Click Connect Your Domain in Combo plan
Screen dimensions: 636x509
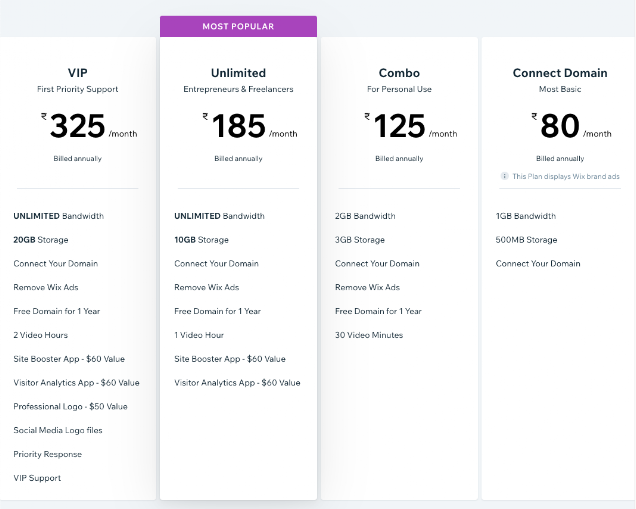(377, 264)
